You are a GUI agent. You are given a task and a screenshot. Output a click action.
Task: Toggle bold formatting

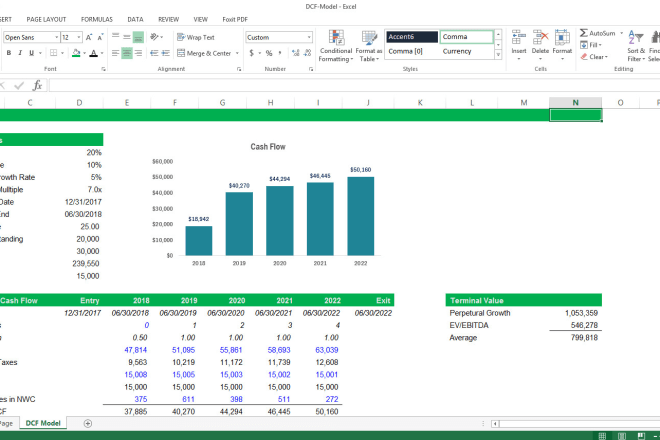point(9,53)
